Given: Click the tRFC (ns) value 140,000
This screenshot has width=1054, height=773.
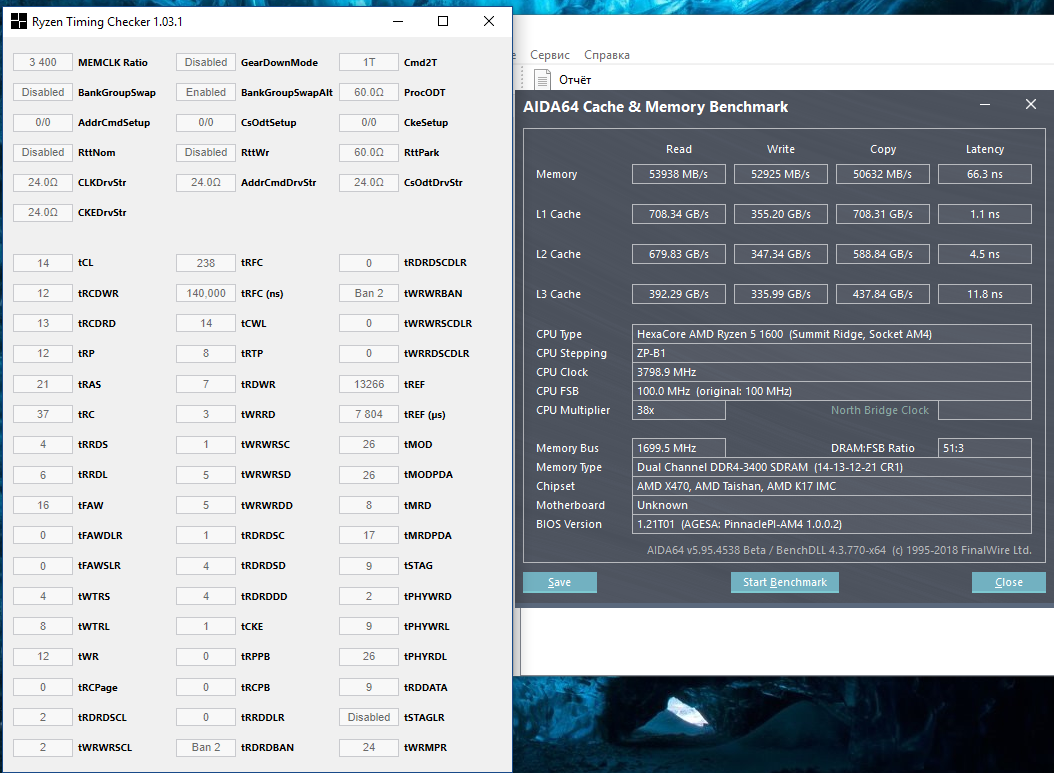Looking at the screenshot, I should coord(206,293).
